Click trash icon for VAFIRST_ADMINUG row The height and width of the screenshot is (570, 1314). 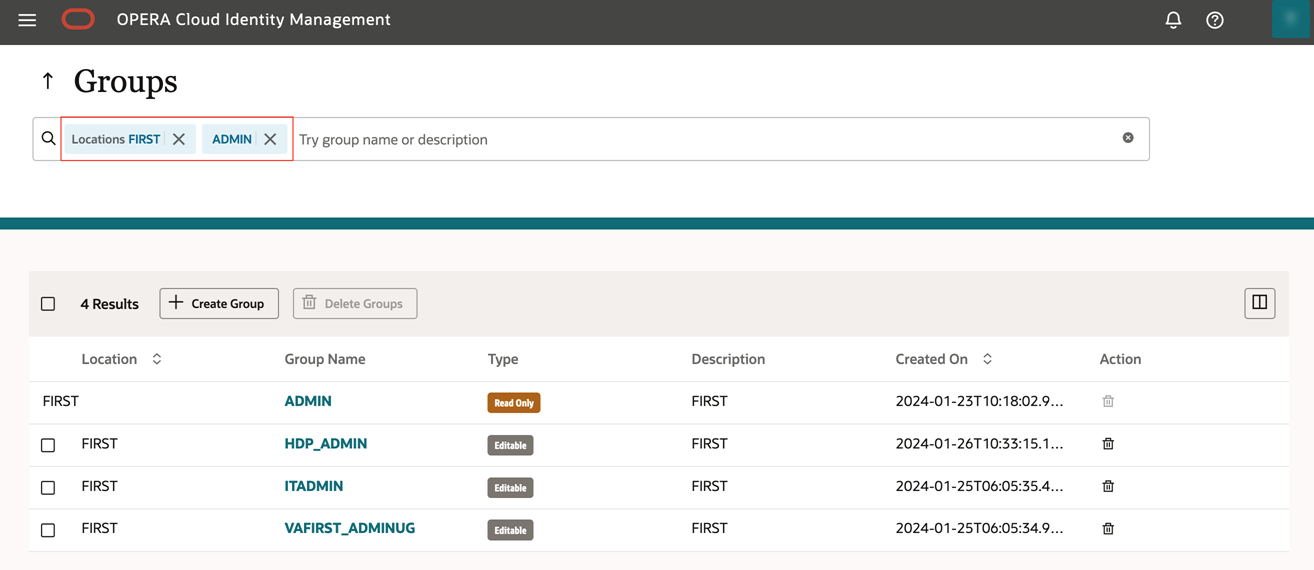1108,529
